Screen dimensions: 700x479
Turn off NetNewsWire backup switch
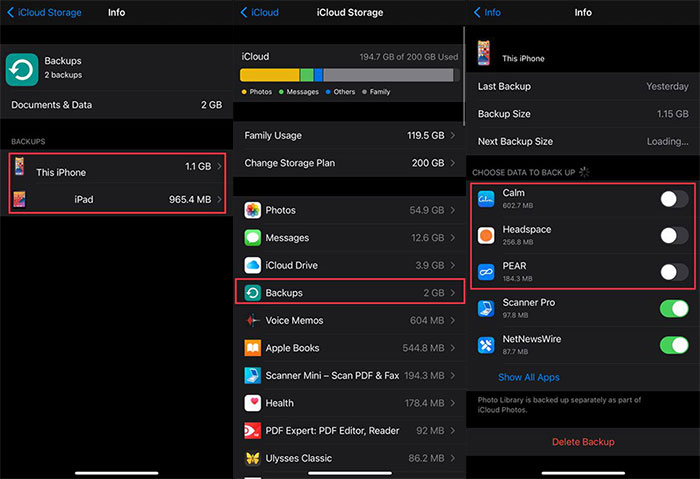click(674, 345)
